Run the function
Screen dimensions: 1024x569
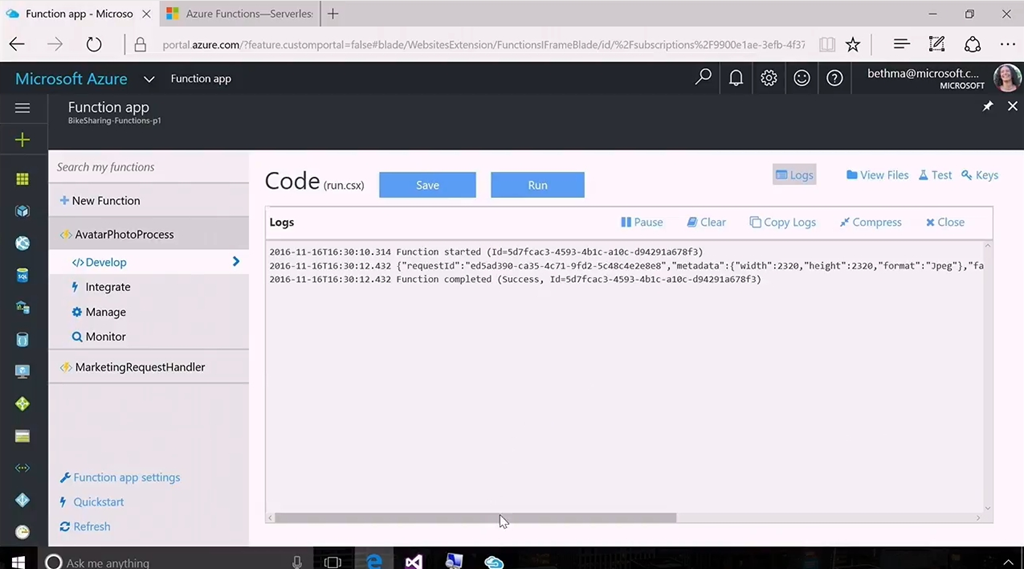pyautogui.click(x=537, y=185)
